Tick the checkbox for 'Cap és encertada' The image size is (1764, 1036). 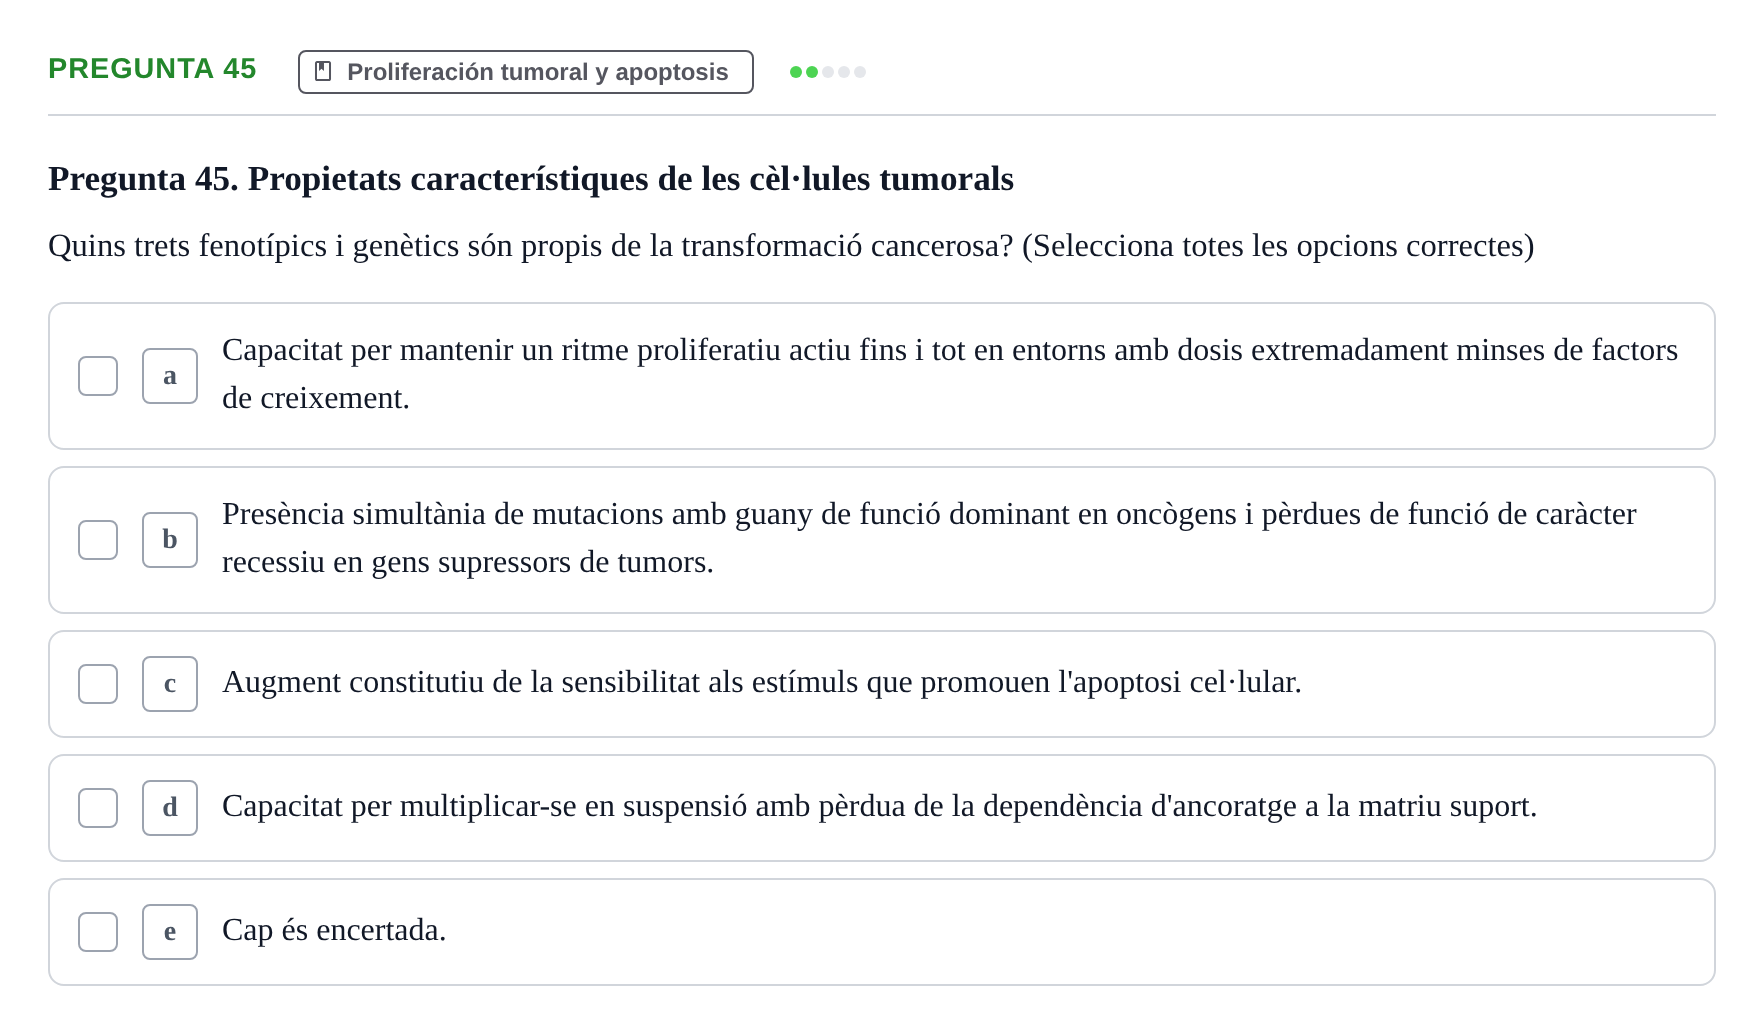[98, 932]
